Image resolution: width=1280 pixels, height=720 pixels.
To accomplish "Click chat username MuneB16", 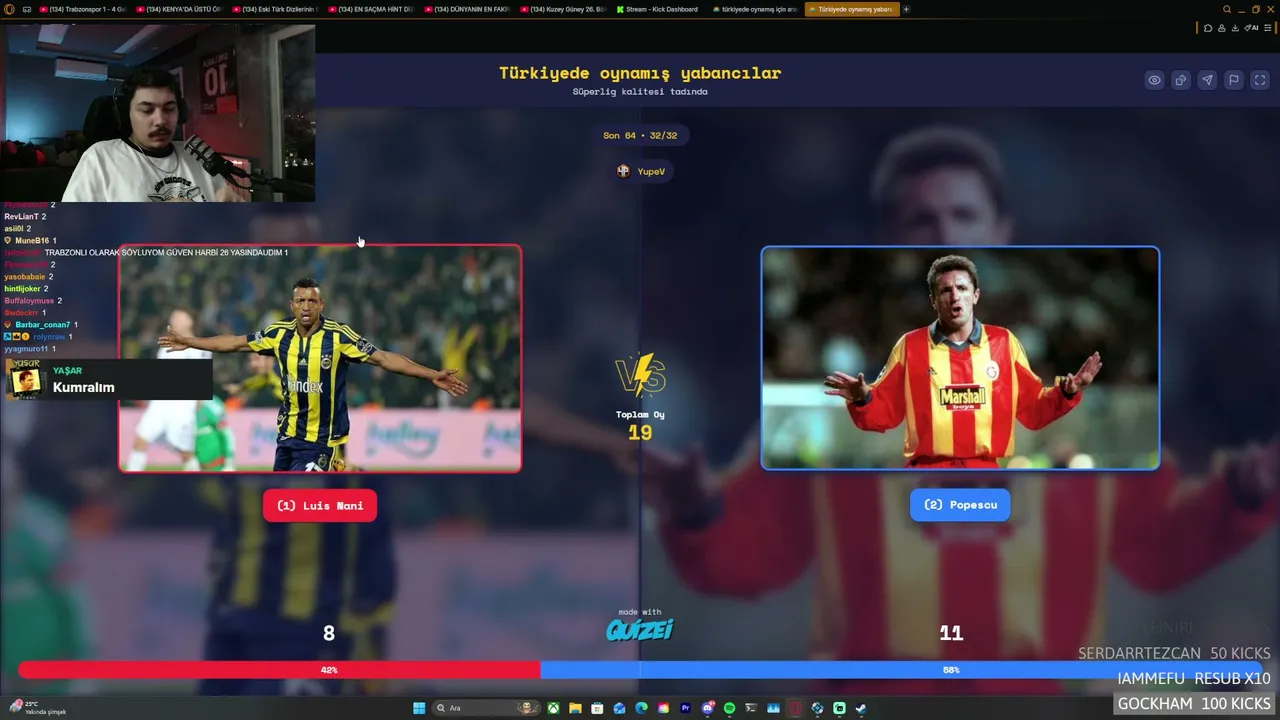I will coord(32,240).
